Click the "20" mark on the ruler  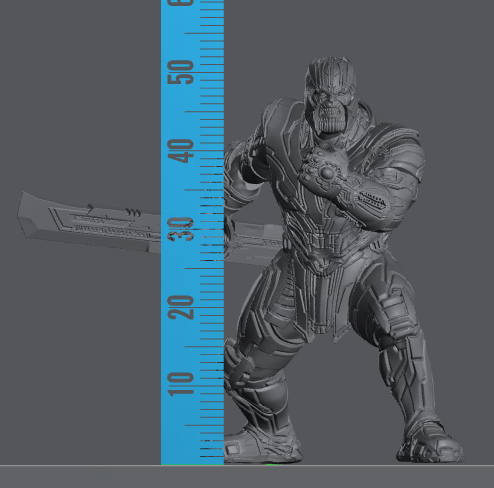point(181,307)
